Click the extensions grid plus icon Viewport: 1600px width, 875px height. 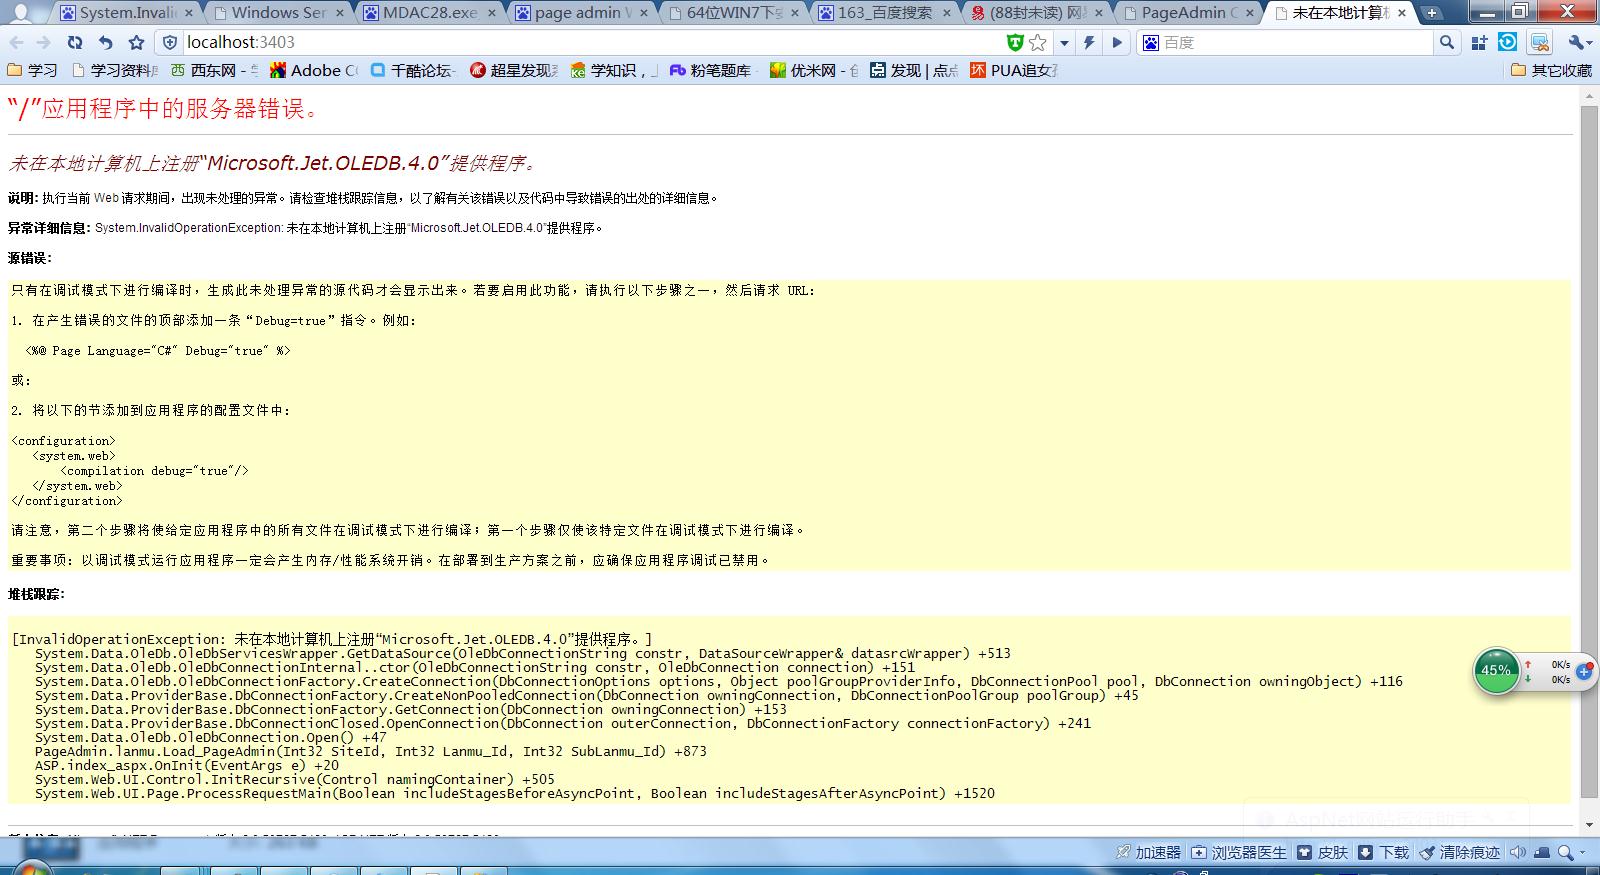click(1480, 42)
